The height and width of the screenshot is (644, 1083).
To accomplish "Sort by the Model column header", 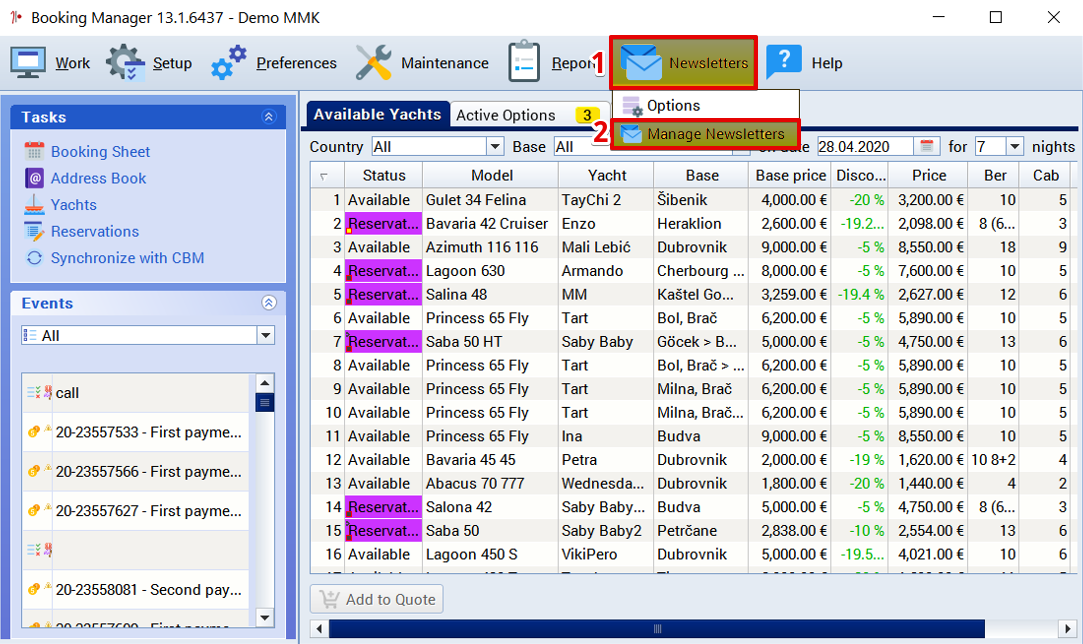I will [491, 176].
